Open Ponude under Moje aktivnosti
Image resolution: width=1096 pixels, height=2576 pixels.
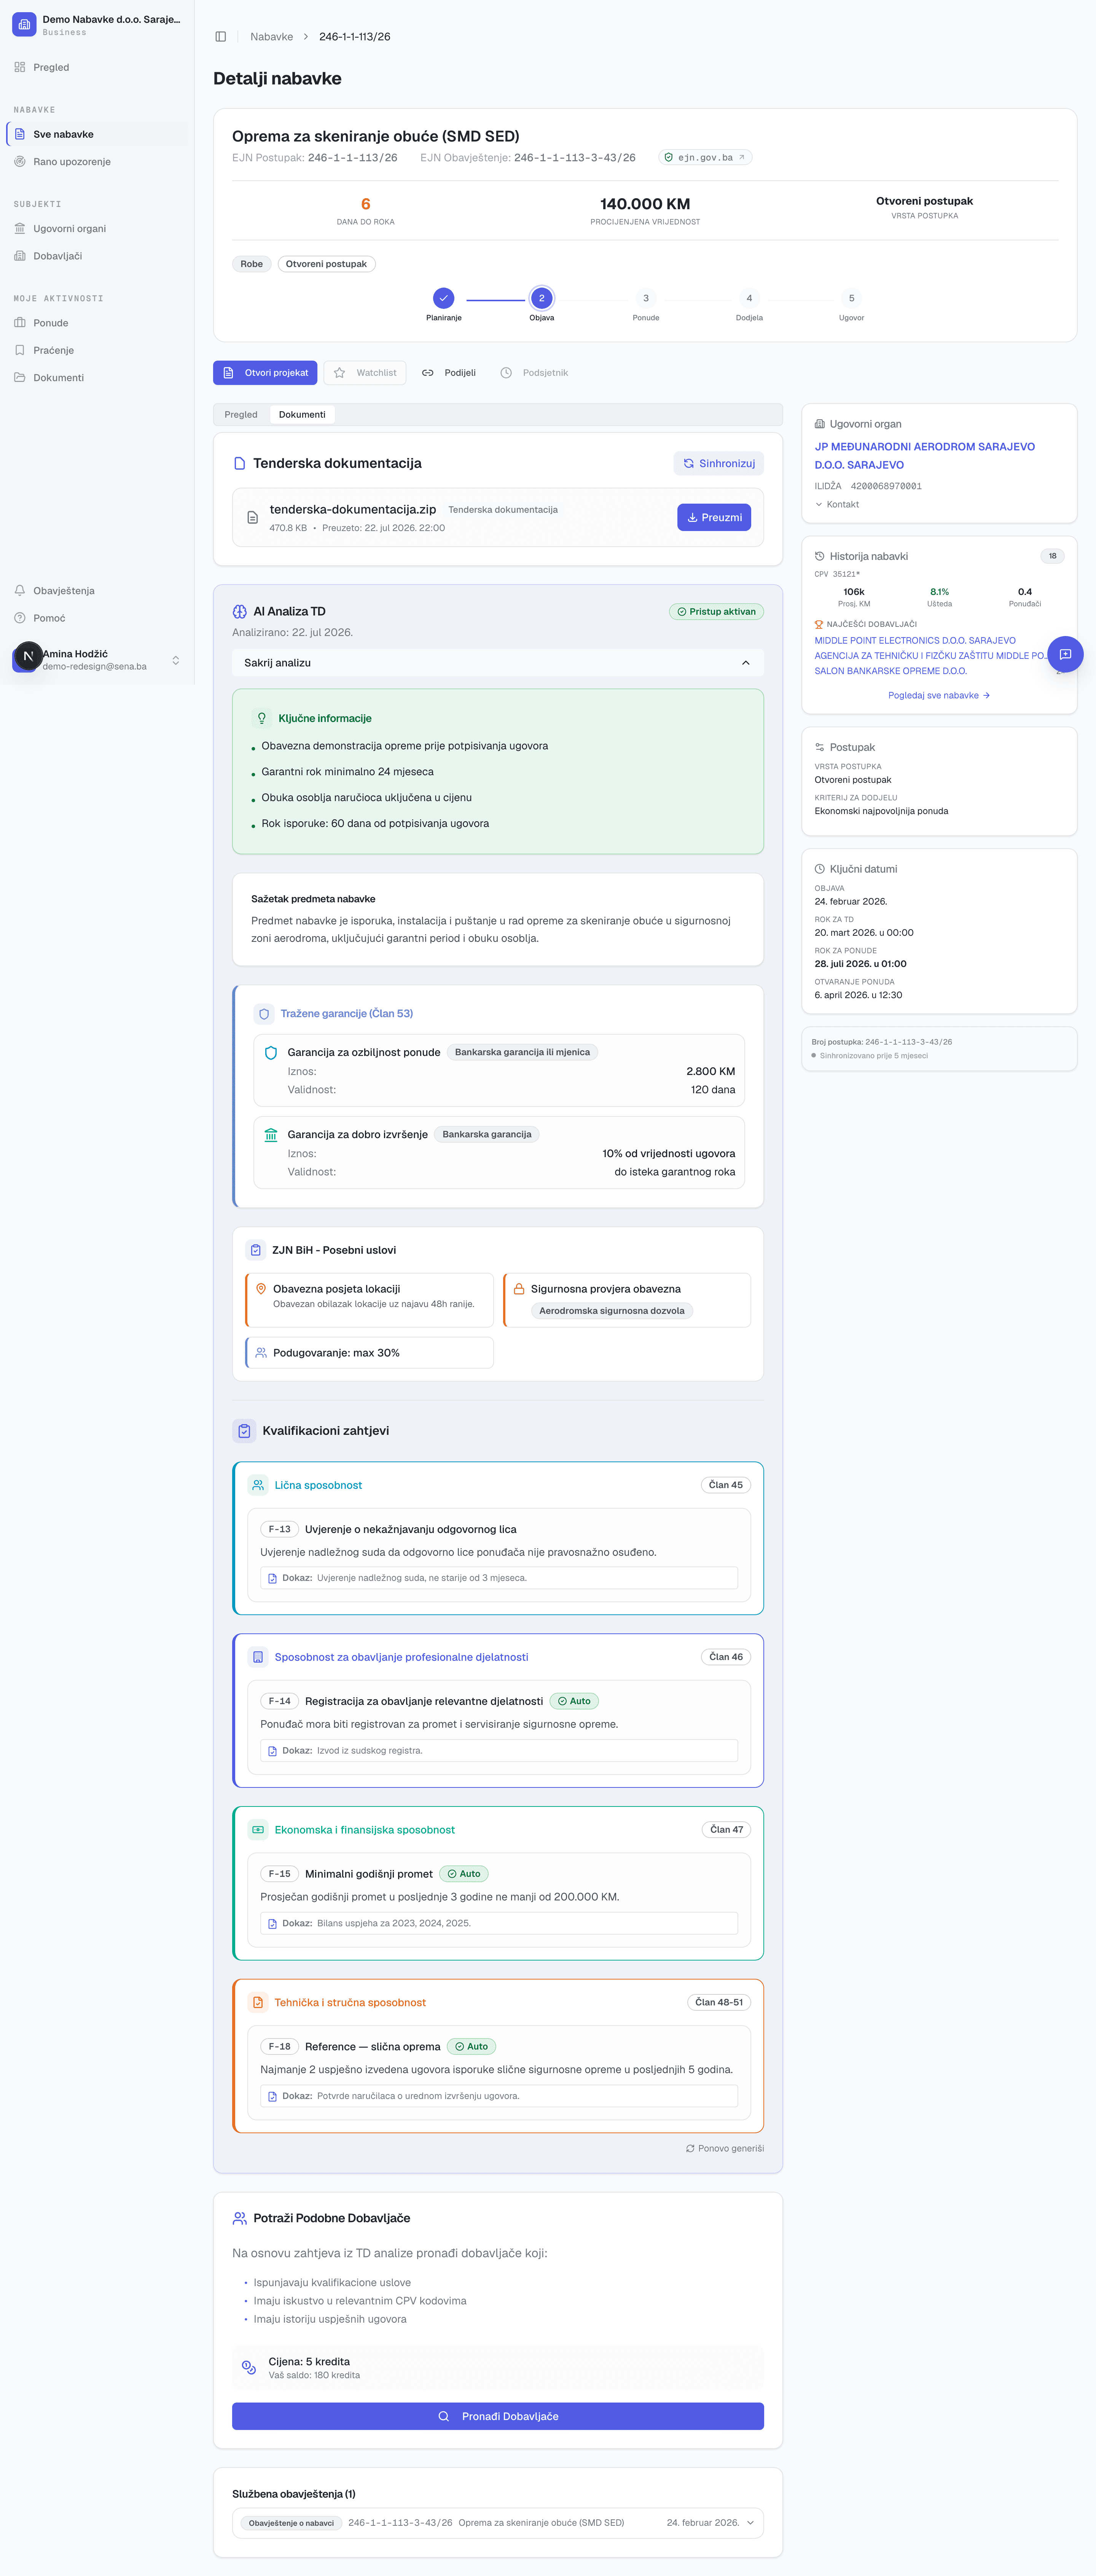[97, 323]
